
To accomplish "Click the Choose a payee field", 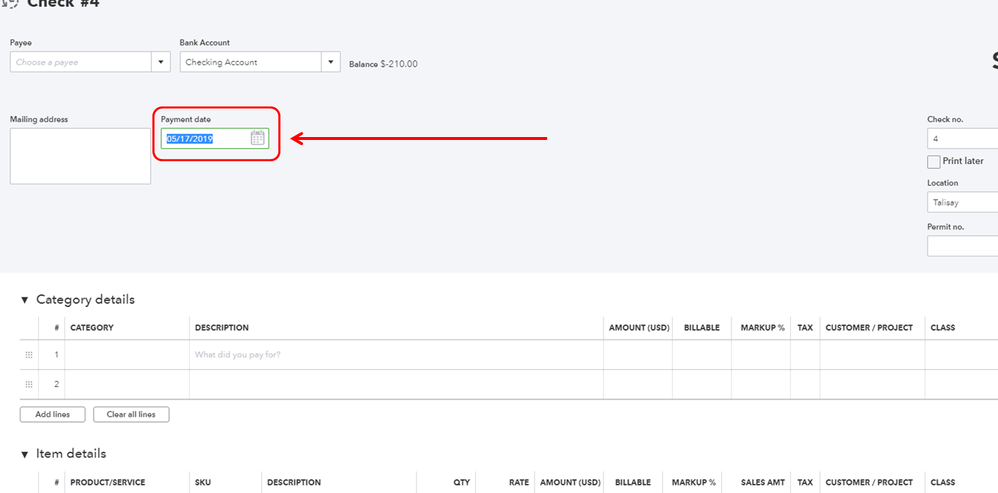I will (x=81, y=62).
